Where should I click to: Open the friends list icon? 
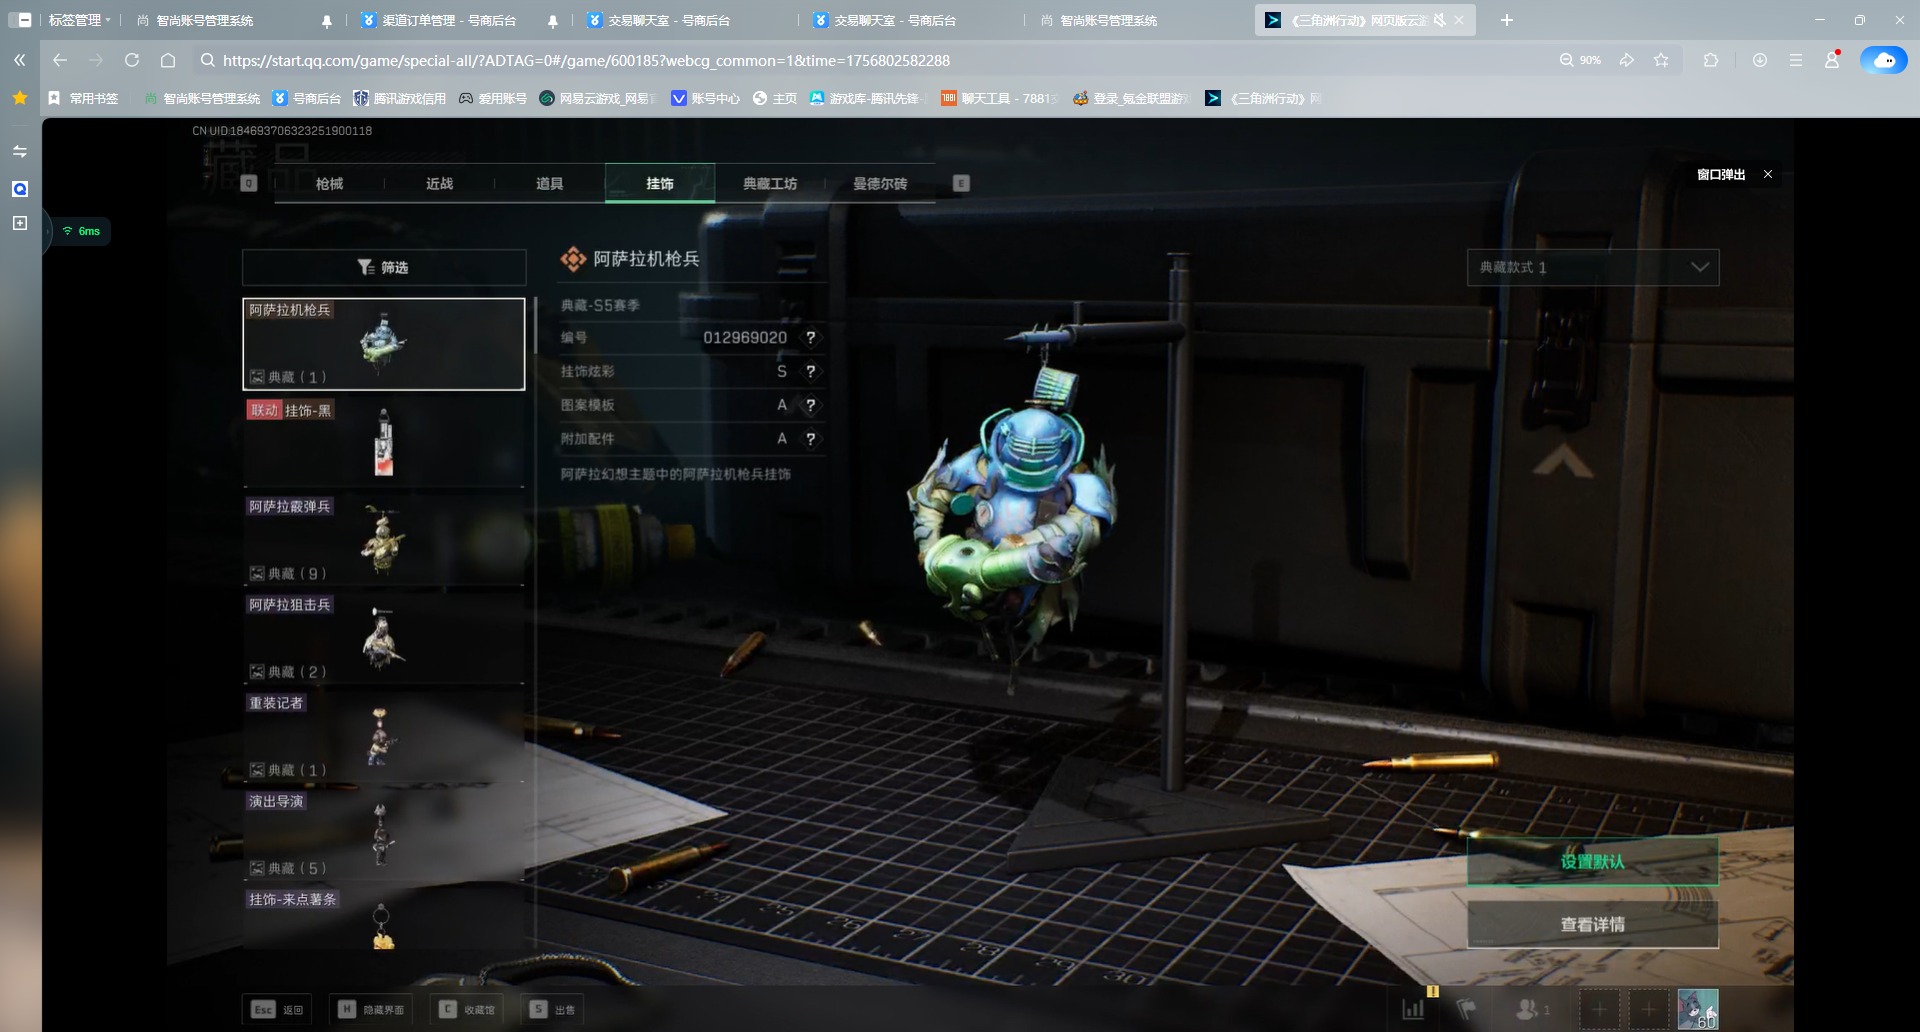coord(1530,1009)
